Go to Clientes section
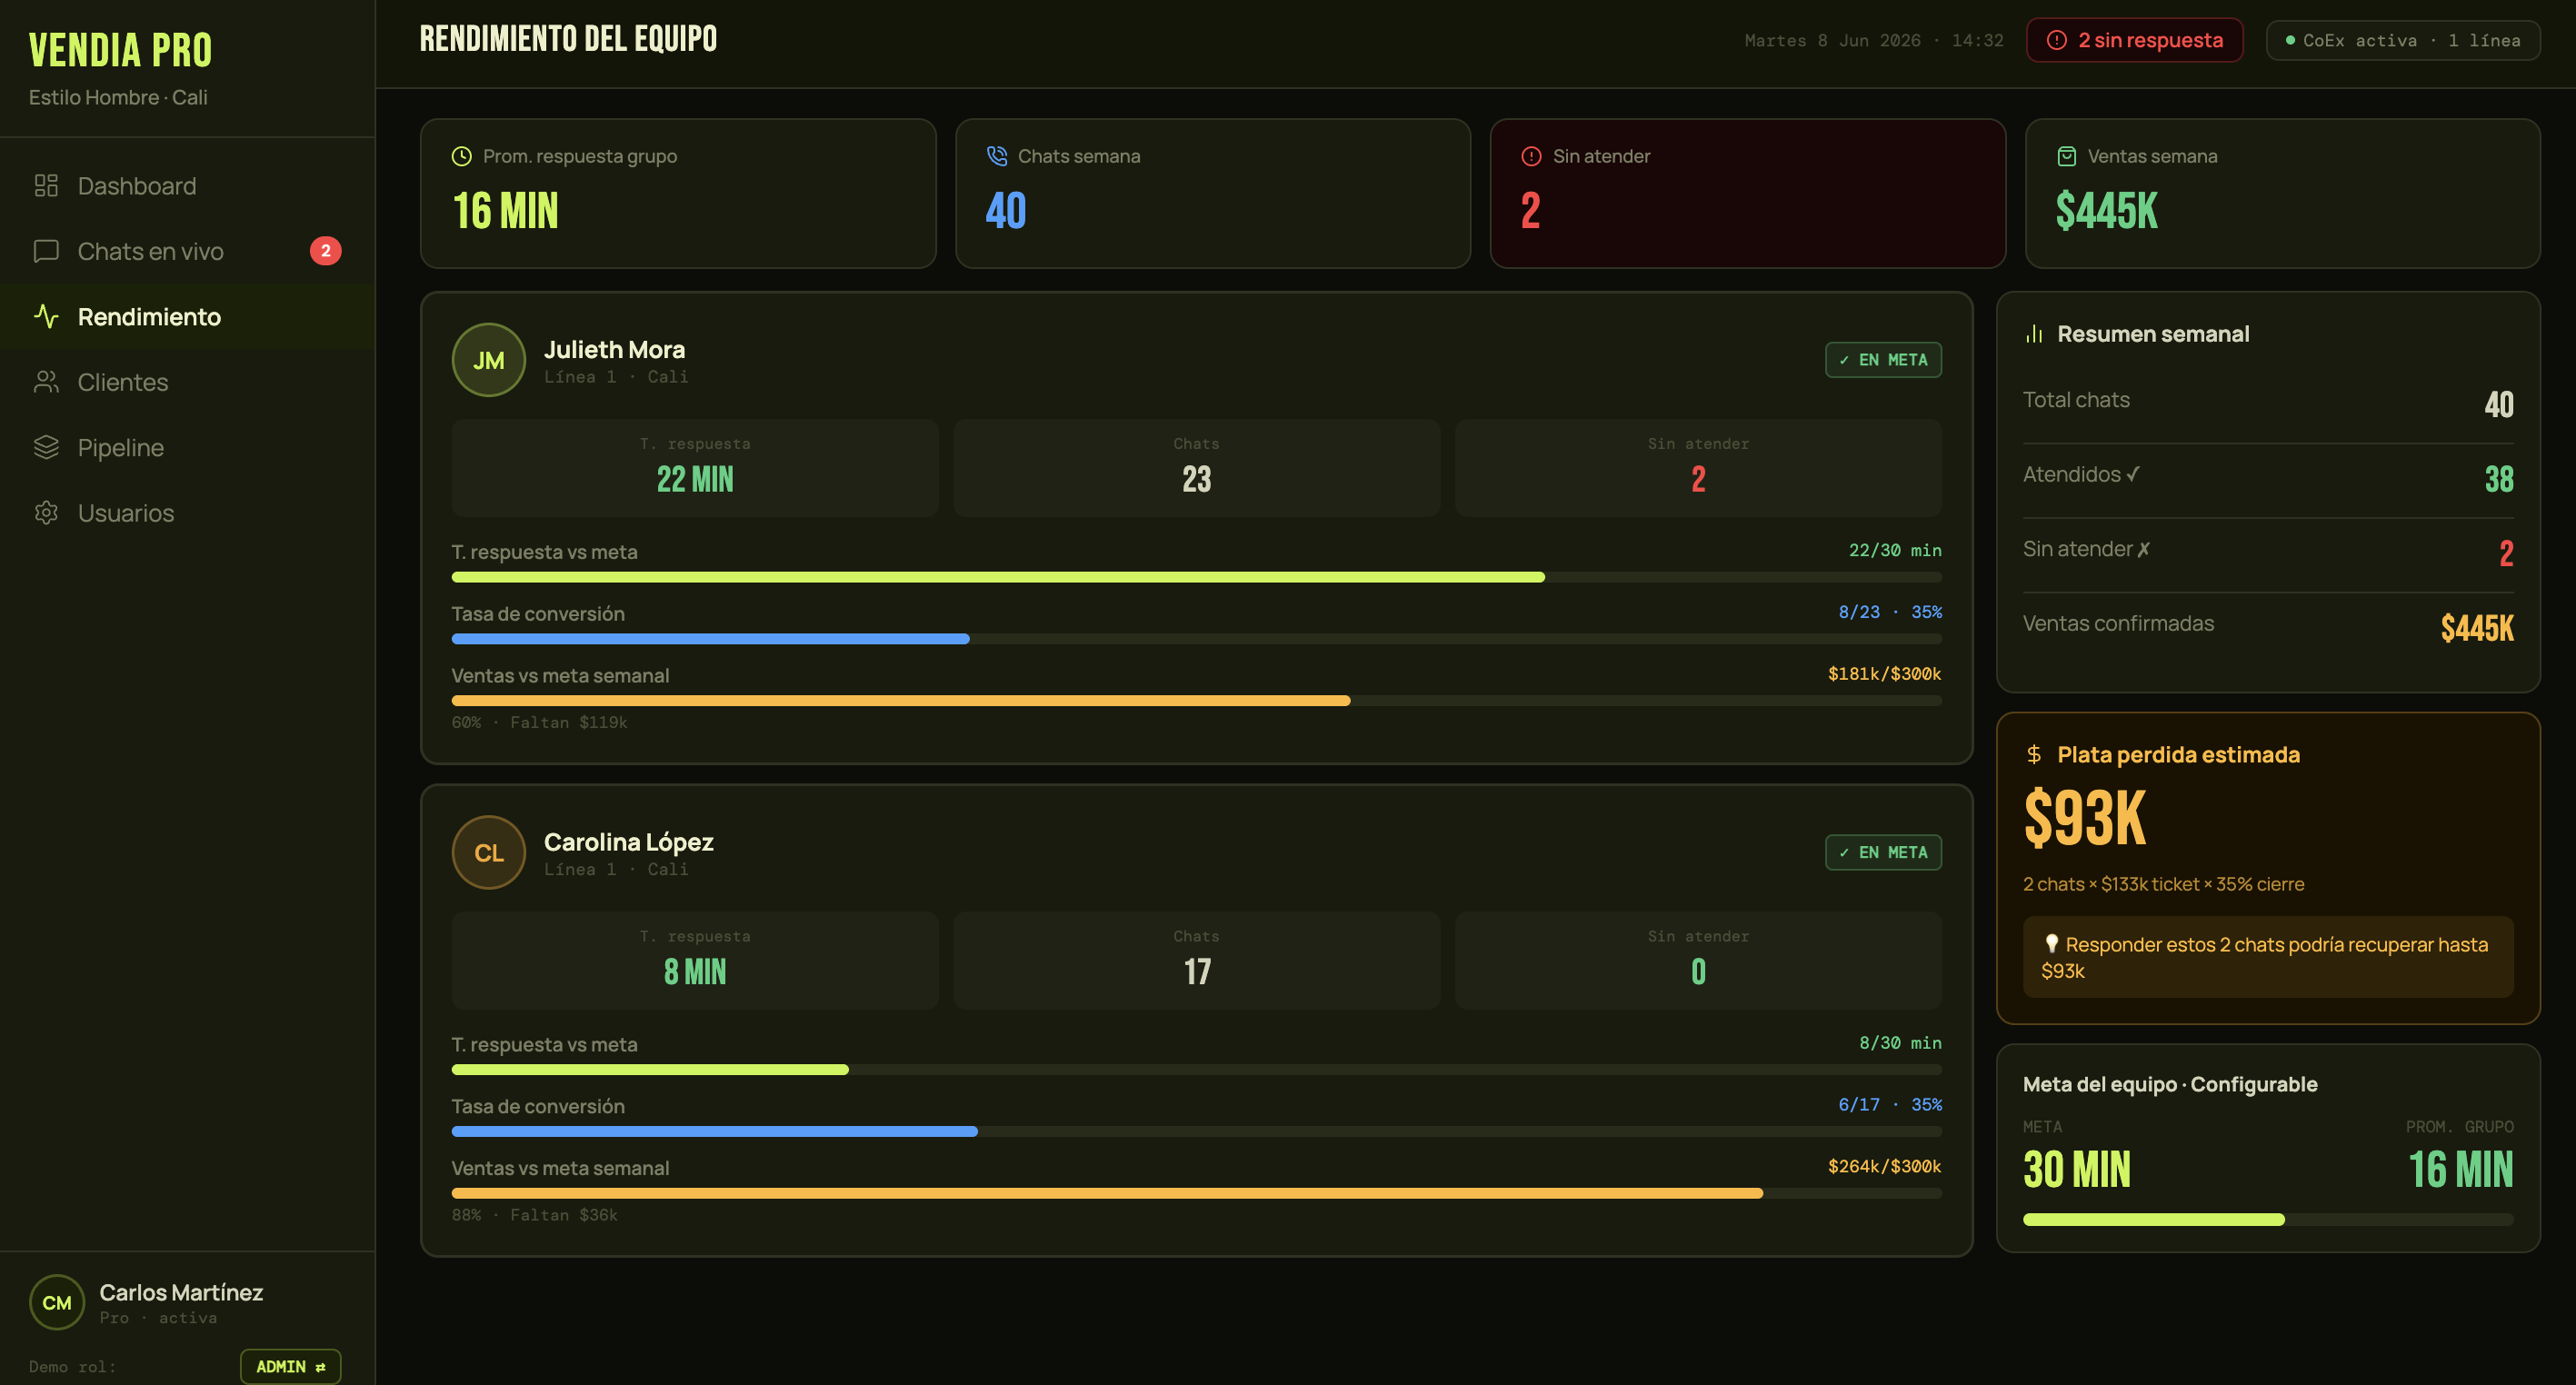 [x=187, y=382]
